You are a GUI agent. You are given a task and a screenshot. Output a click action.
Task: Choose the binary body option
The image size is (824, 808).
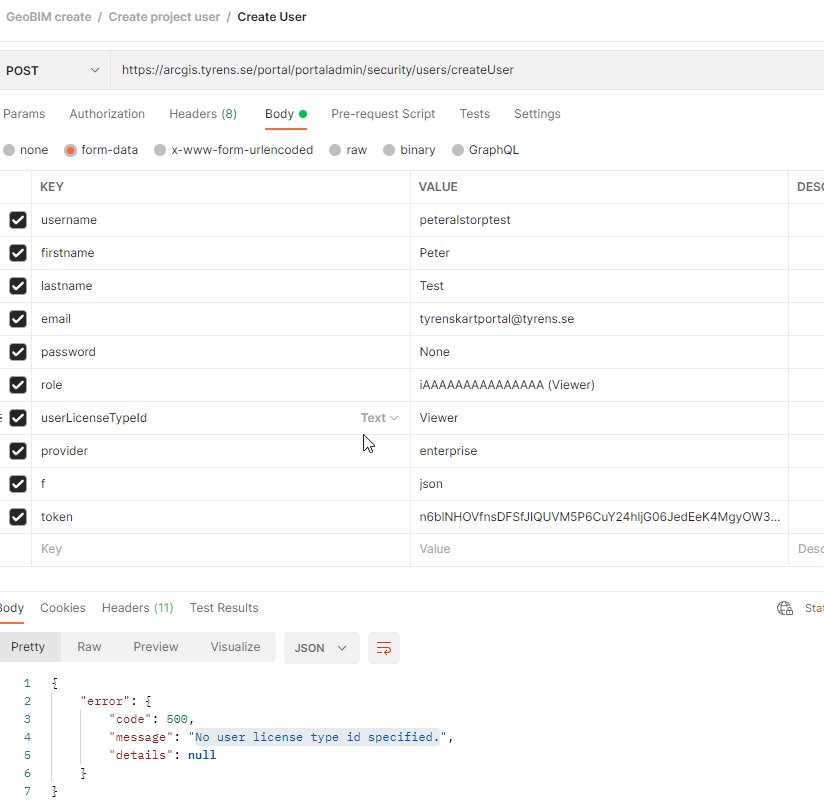click(x=409, y=148)
